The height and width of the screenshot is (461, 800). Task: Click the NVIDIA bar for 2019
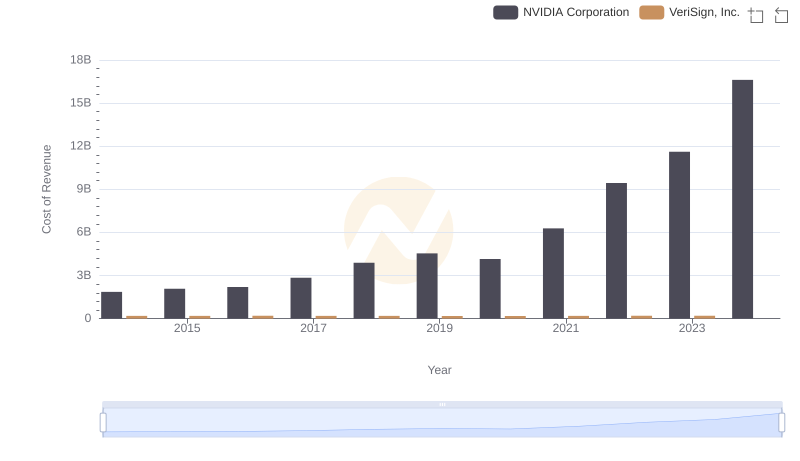click(x=427, y=286)
